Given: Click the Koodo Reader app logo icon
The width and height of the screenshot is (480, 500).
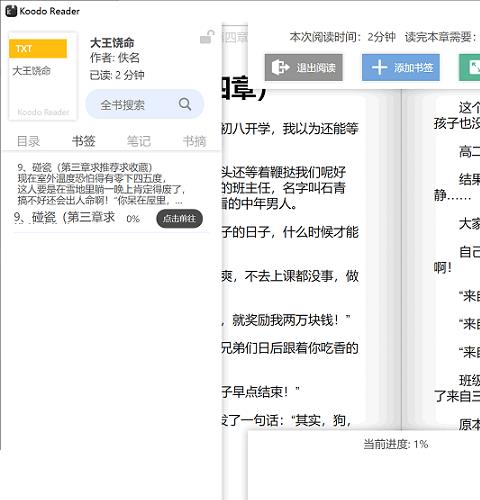Looking at the screenshot, I should point(11,11).
